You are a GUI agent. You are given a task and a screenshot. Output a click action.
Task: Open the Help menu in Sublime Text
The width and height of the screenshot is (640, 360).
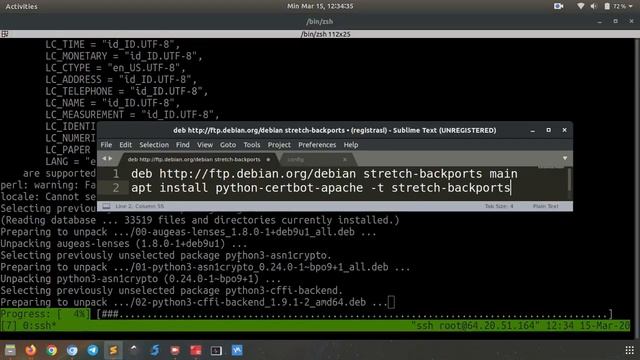(351, 145)
